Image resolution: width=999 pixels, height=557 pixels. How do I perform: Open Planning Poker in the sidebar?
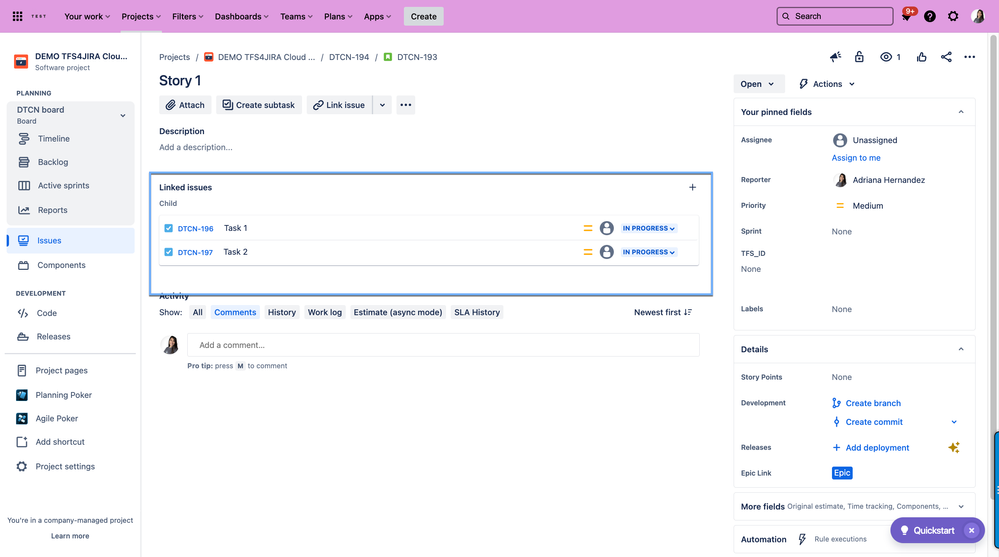pyautogui.click(x=63, y=395)
